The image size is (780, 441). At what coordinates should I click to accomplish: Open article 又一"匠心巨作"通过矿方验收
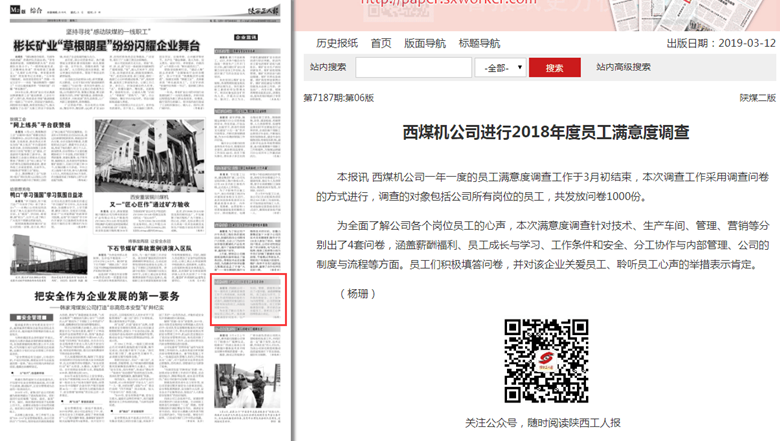(150, 204)
